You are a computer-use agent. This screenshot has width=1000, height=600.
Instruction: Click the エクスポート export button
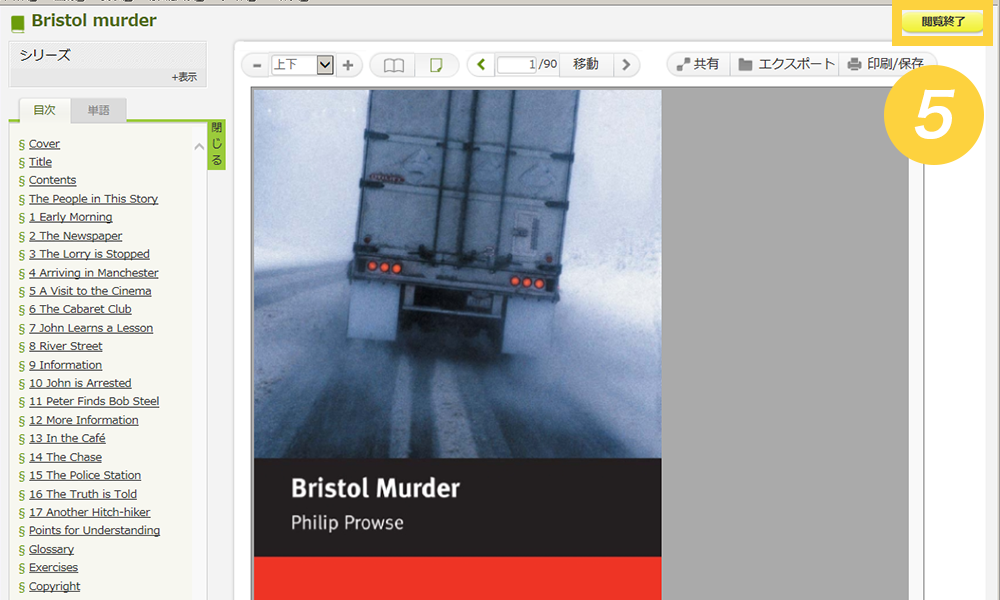coord(786,64)
